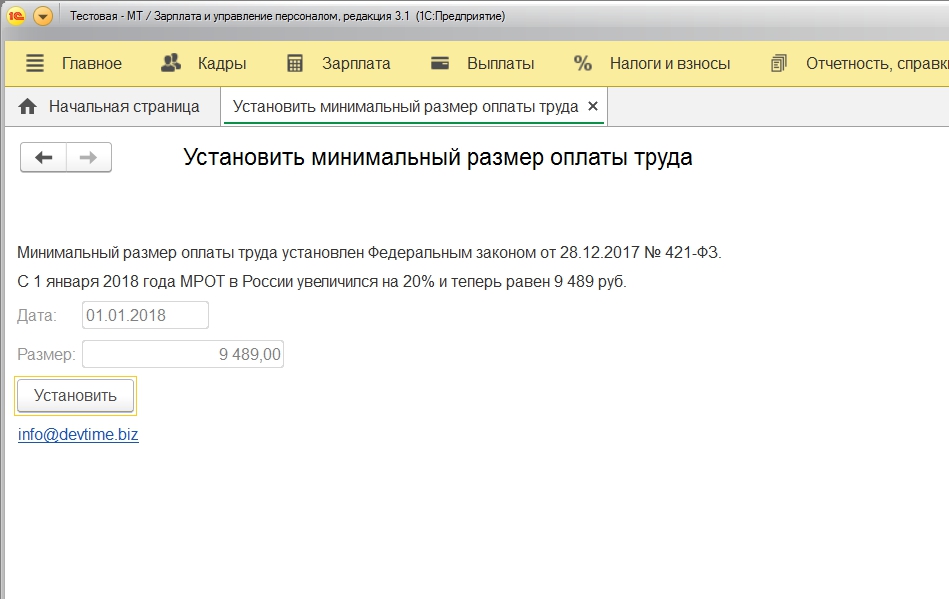Open the Налоги и взносы section
Image resolution: width=949 pixels, height=599 pixels.
670,64
